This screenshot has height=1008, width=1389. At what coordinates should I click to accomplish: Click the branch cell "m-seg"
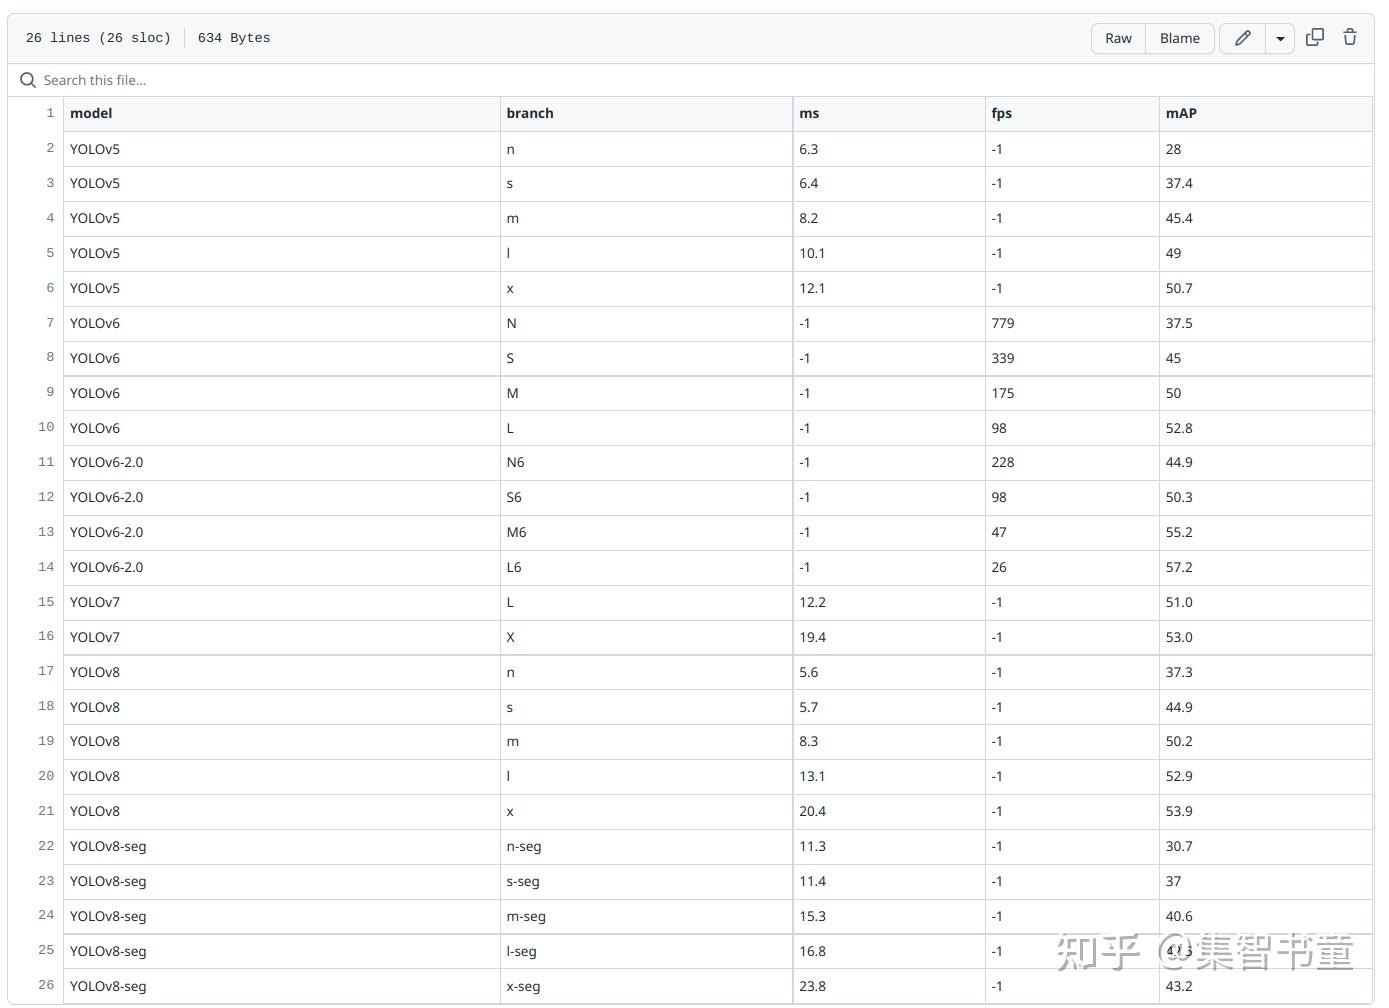click(526, 916)
